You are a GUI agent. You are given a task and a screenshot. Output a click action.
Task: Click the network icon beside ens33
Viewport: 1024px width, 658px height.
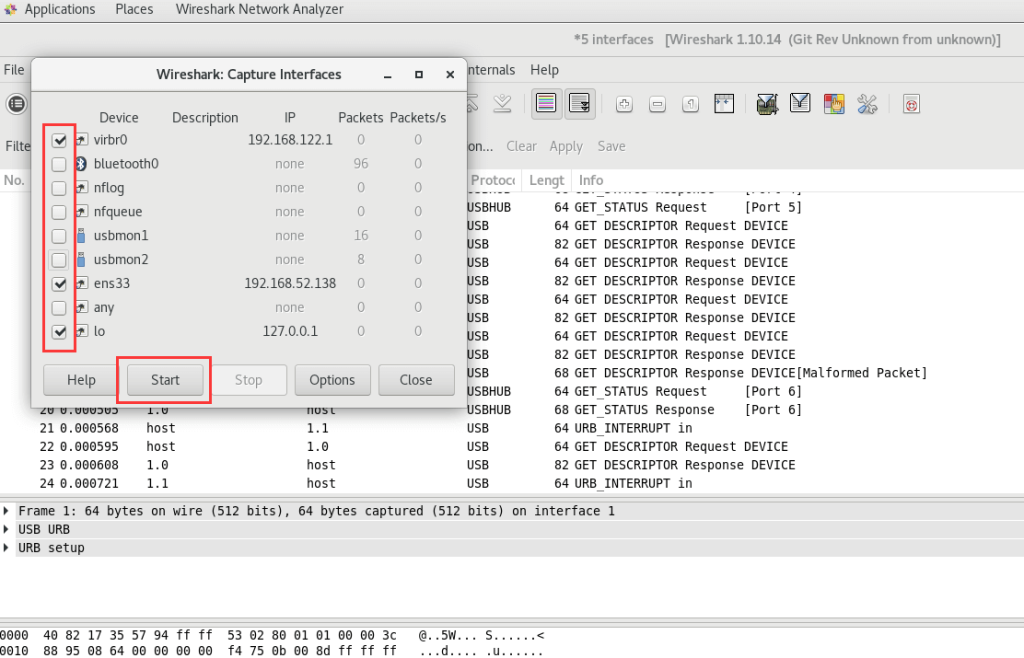(x=82, y=283)
